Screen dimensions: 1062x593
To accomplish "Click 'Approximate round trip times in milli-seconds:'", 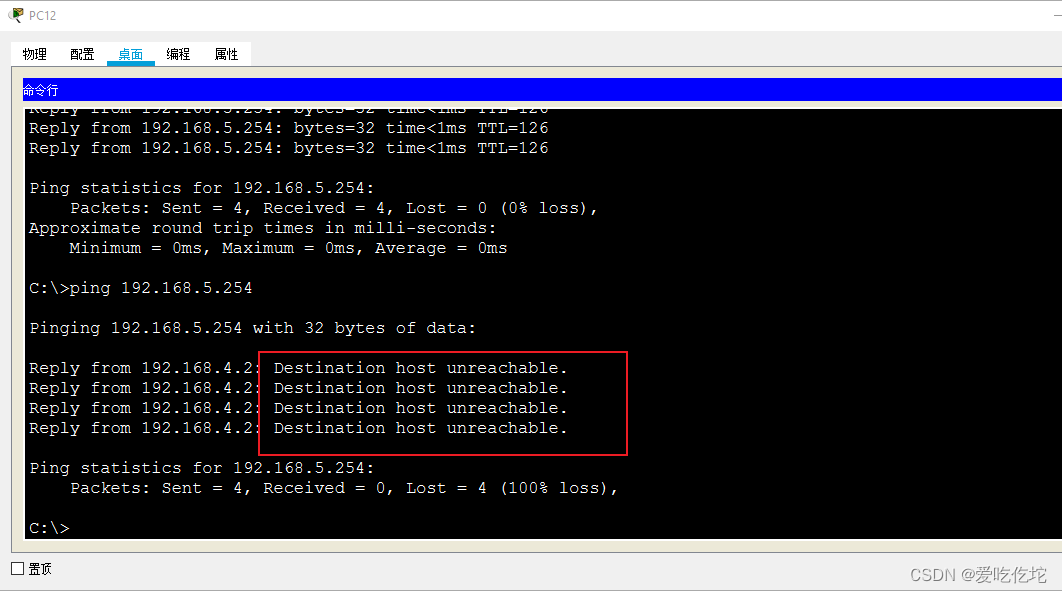I will (x=263, y=228).
